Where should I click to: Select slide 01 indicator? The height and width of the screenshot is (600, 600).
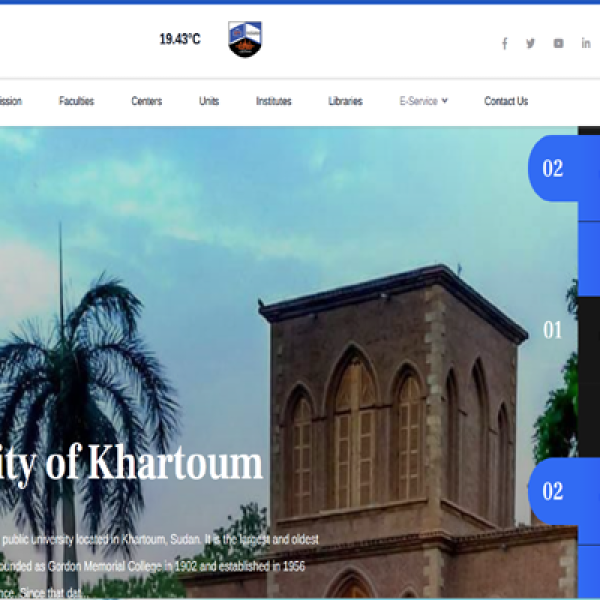(x=552, y=330)
